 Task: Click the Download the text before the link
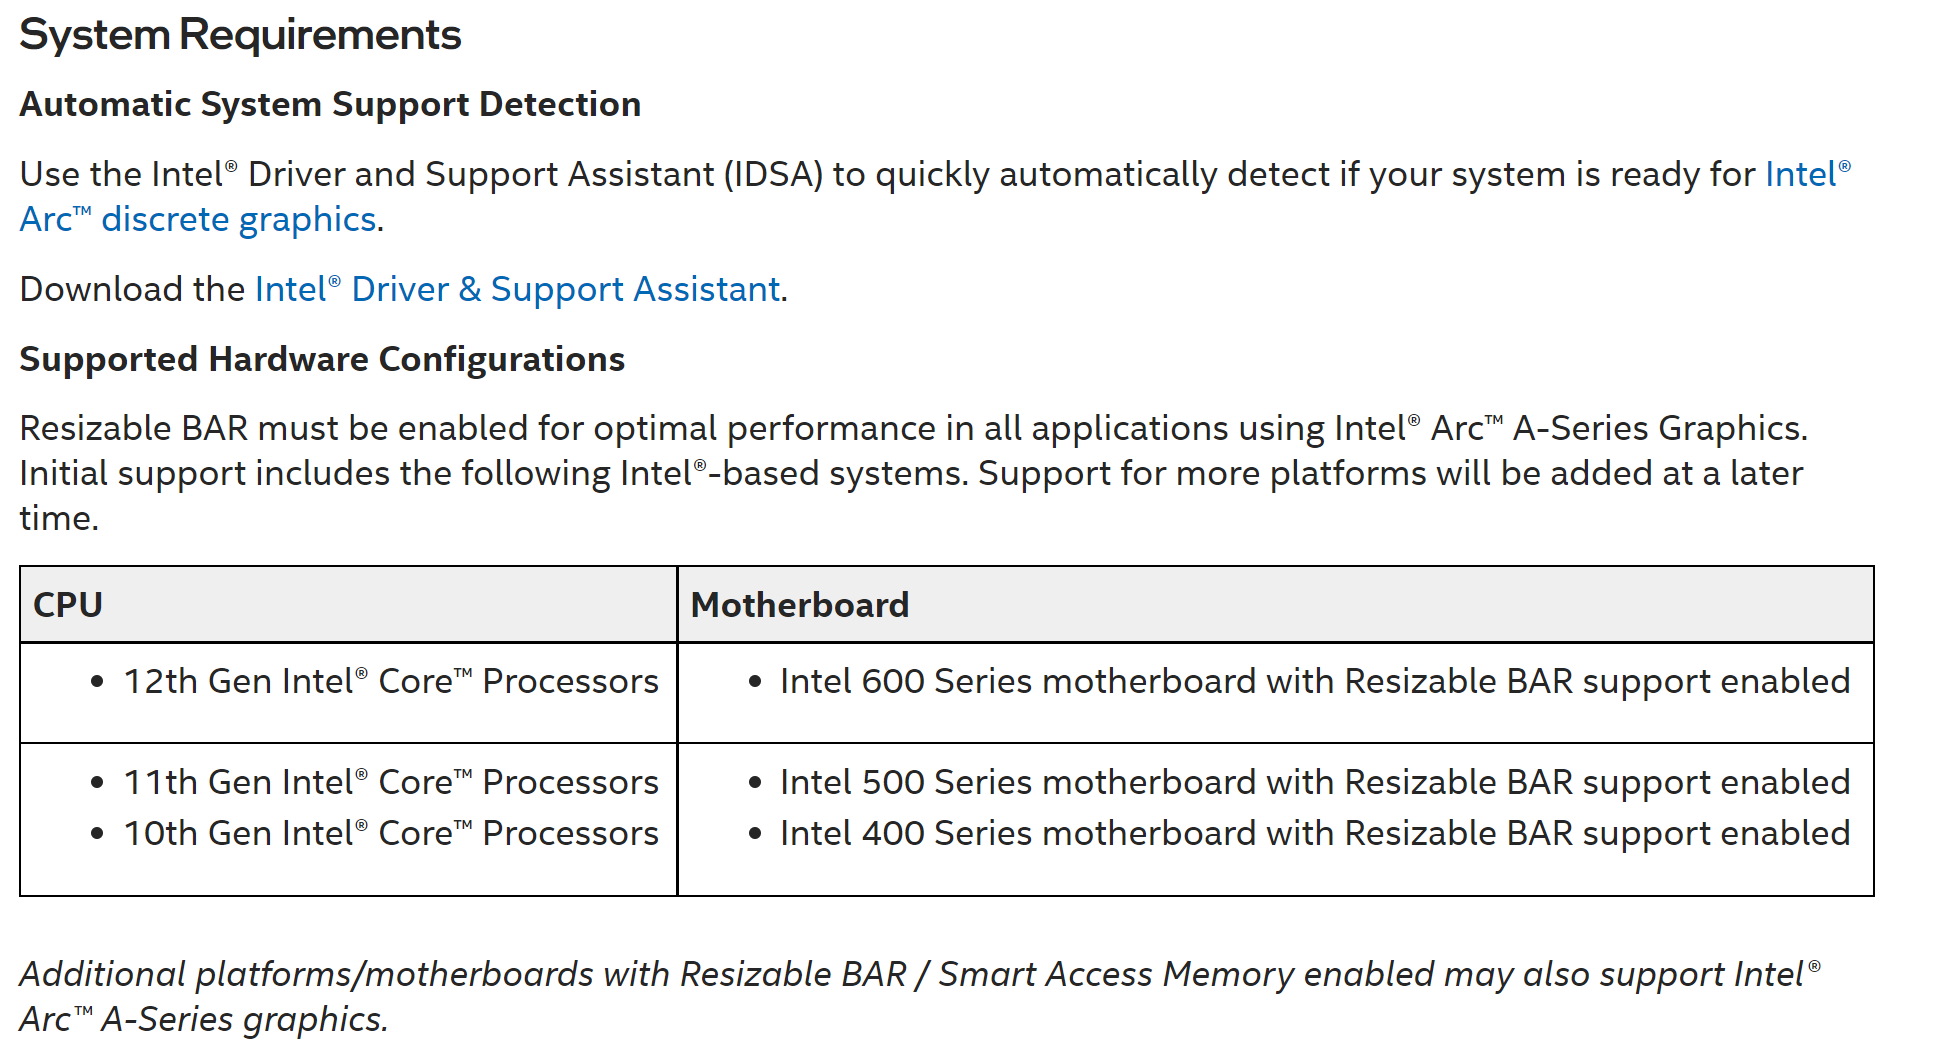tap(133, 289)
